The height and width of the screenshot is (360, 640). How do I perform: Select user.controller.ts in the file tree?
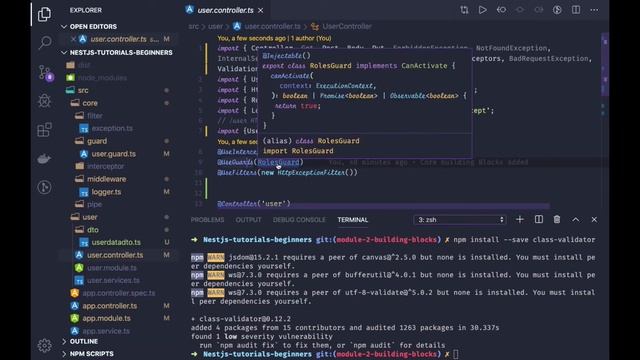pyautogui.click(x=115, y=255)
